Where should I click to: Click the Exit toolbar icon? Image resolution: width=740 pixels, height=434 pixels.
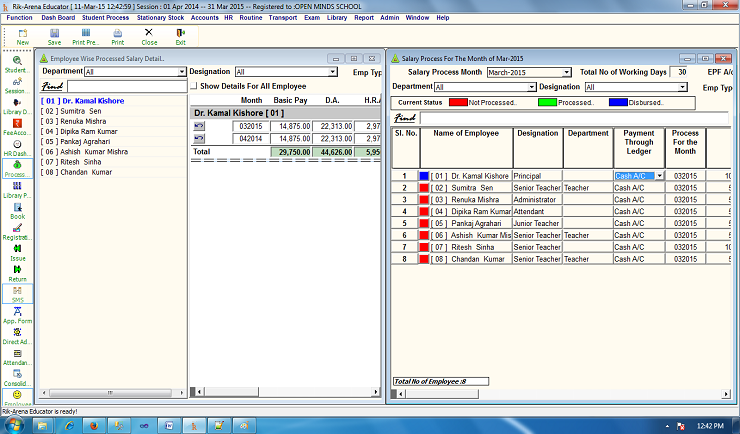tap(180, 36)
